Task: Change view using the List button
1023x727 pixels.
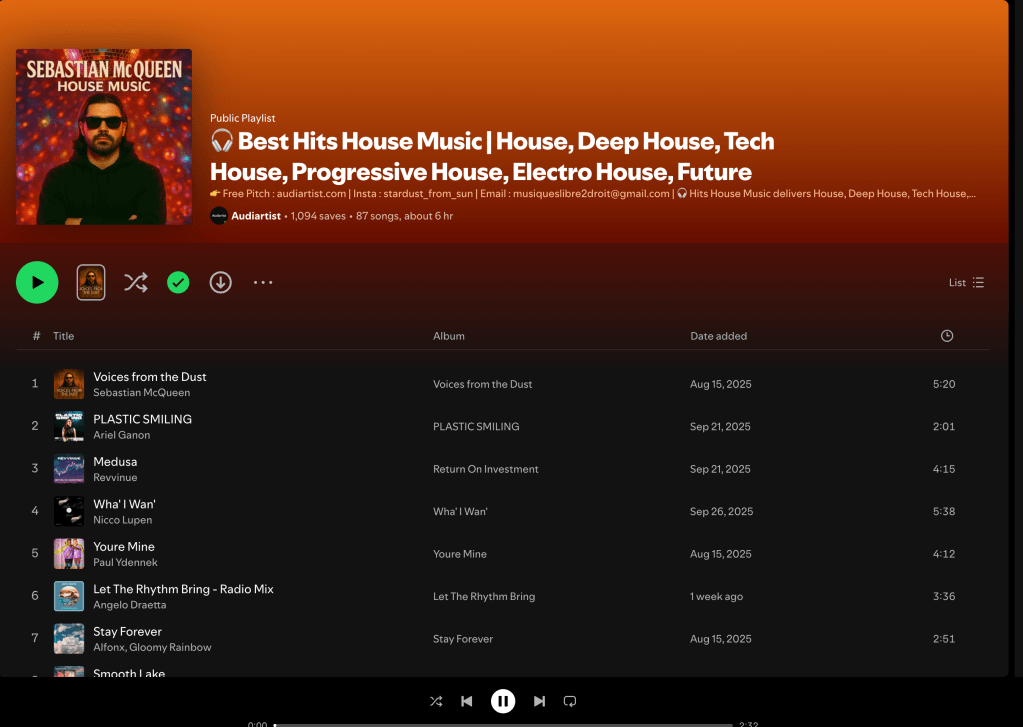Action: (966, 283)
